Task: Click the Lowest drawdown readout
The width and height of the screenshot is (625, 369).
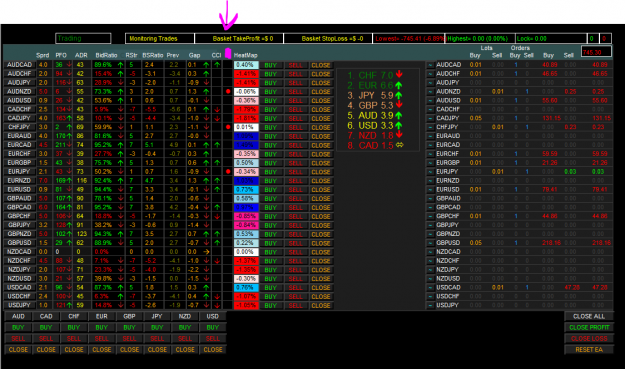Action: (409, 39)
